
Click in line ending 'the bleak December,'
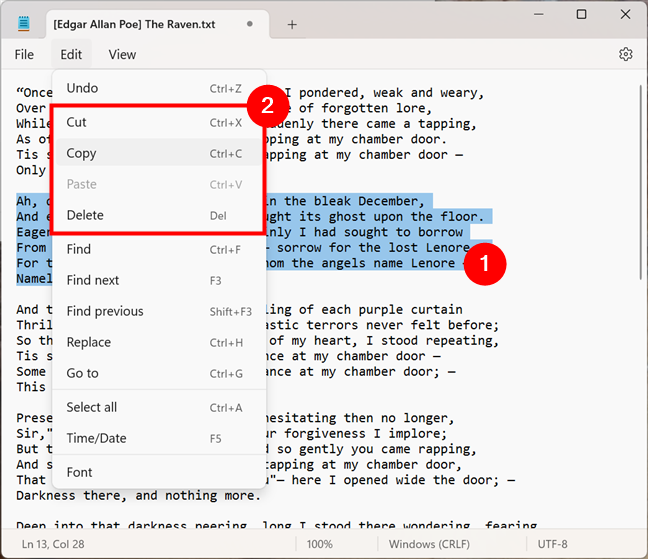(x=347, y=201)
